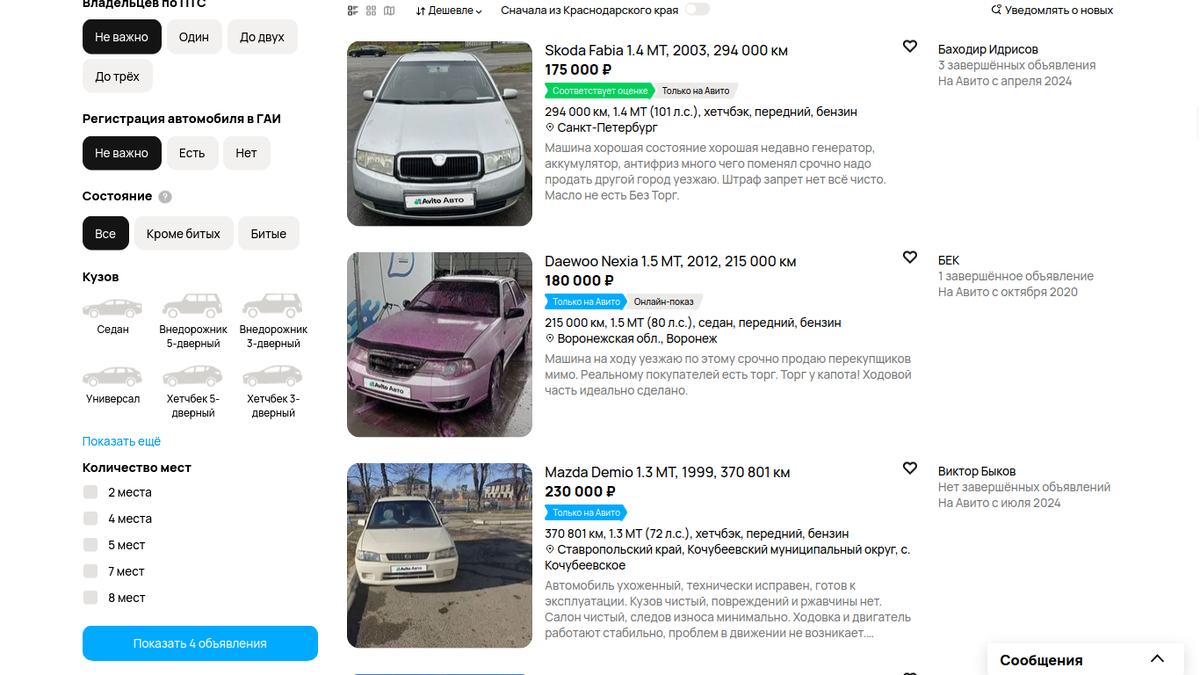Check the 5 мест checkbox
The width and height of the screenshot is (1200, 675).
[90, 545]
